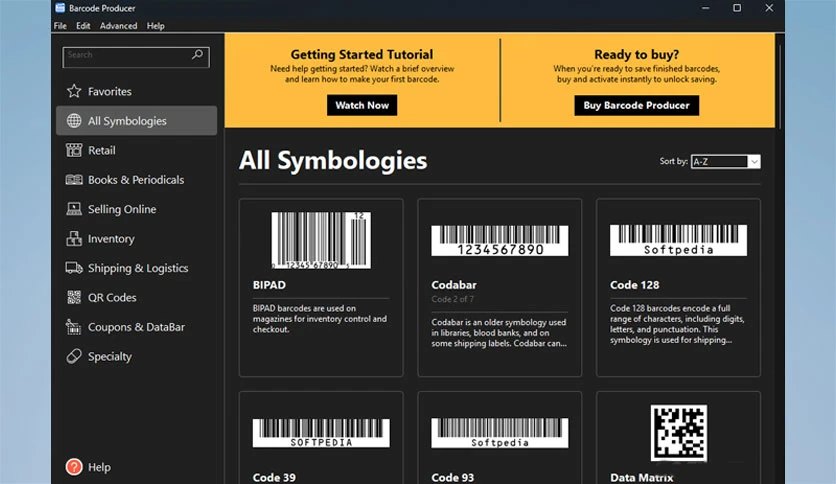Viewport: 836px width, 484px height.
Task: Click the Watch Now button
Action: [362, 105]
